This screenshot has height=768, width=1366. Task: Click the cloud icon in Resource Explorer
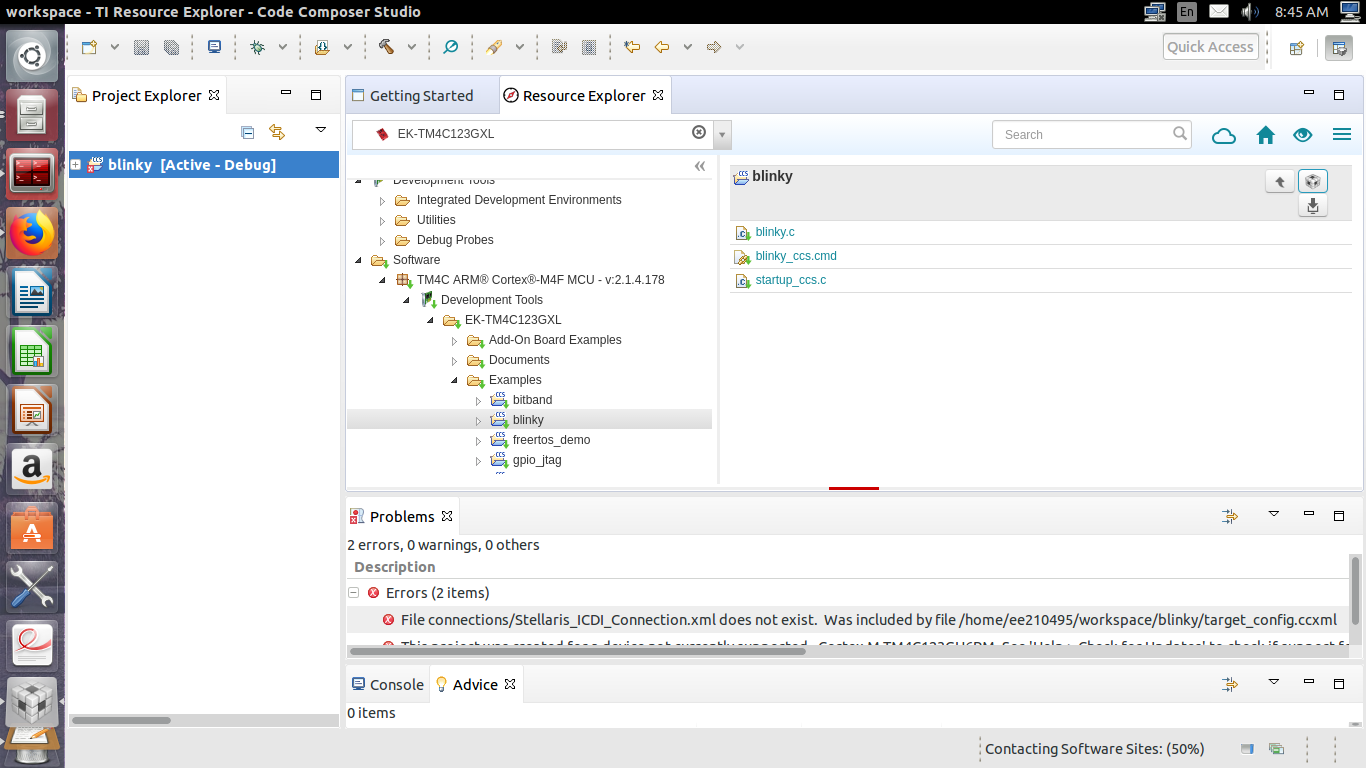1224,135
